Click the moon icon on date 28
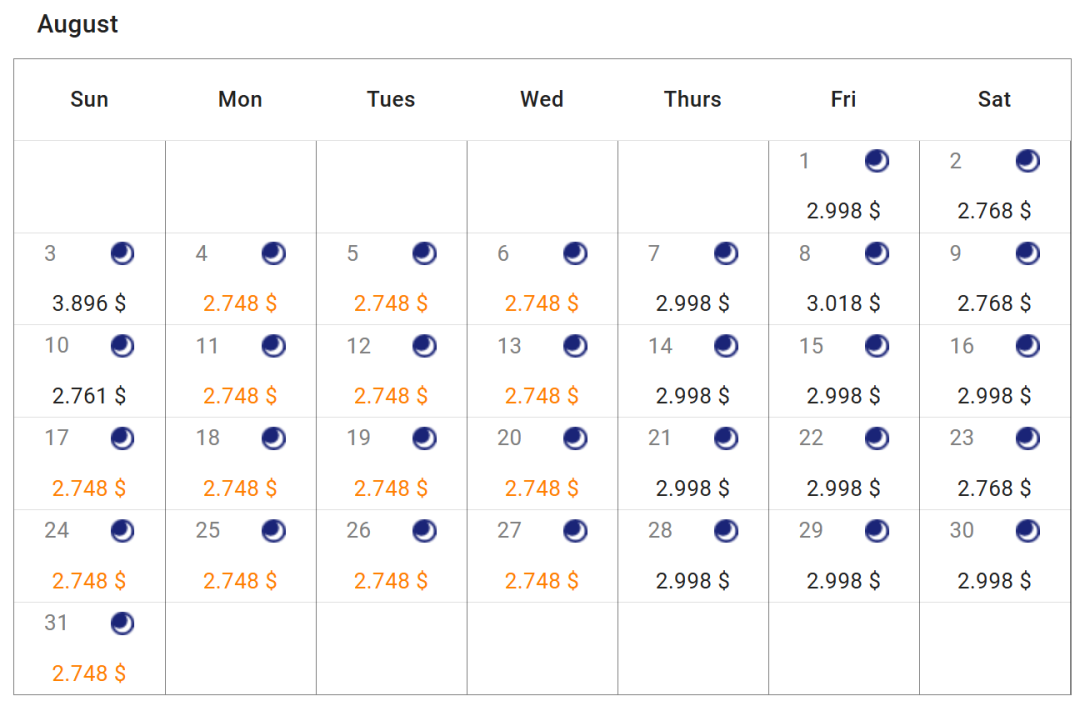Viewport: 1080px width, 706px height. (x=725, y=531)
